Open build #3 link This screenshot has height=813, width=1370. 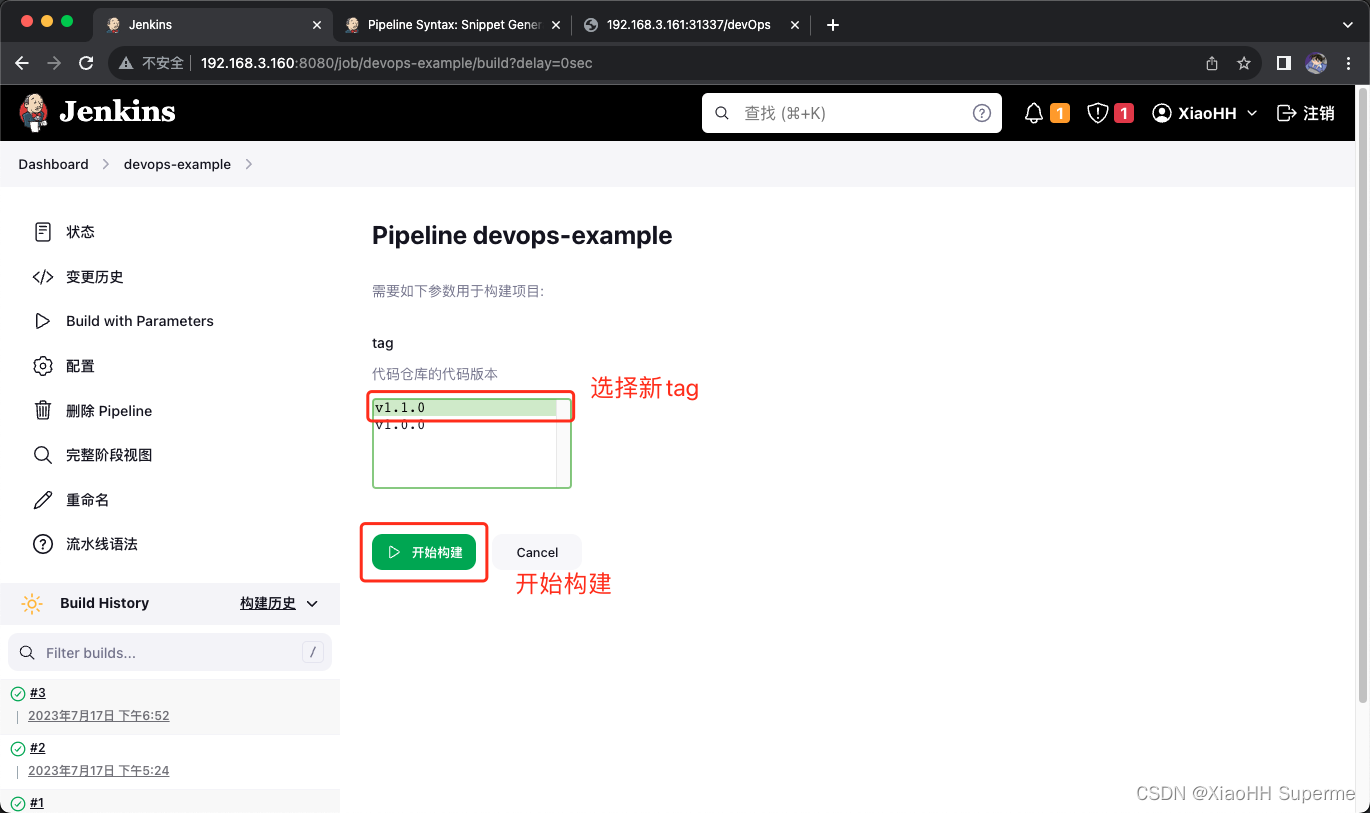click(x=38, y=693)
